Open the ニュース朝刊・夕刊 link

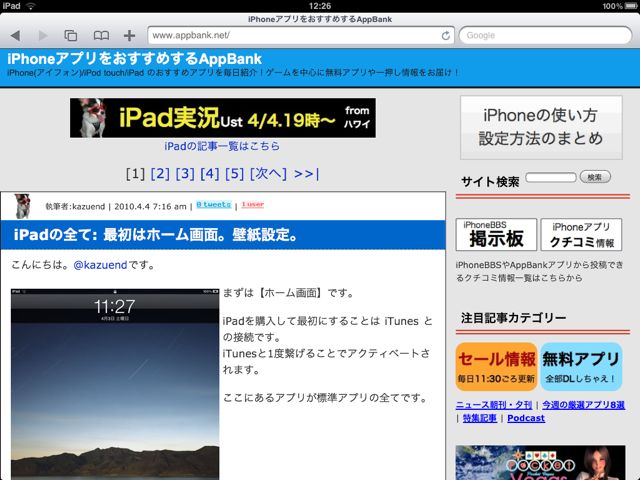(x=494, y=405)
